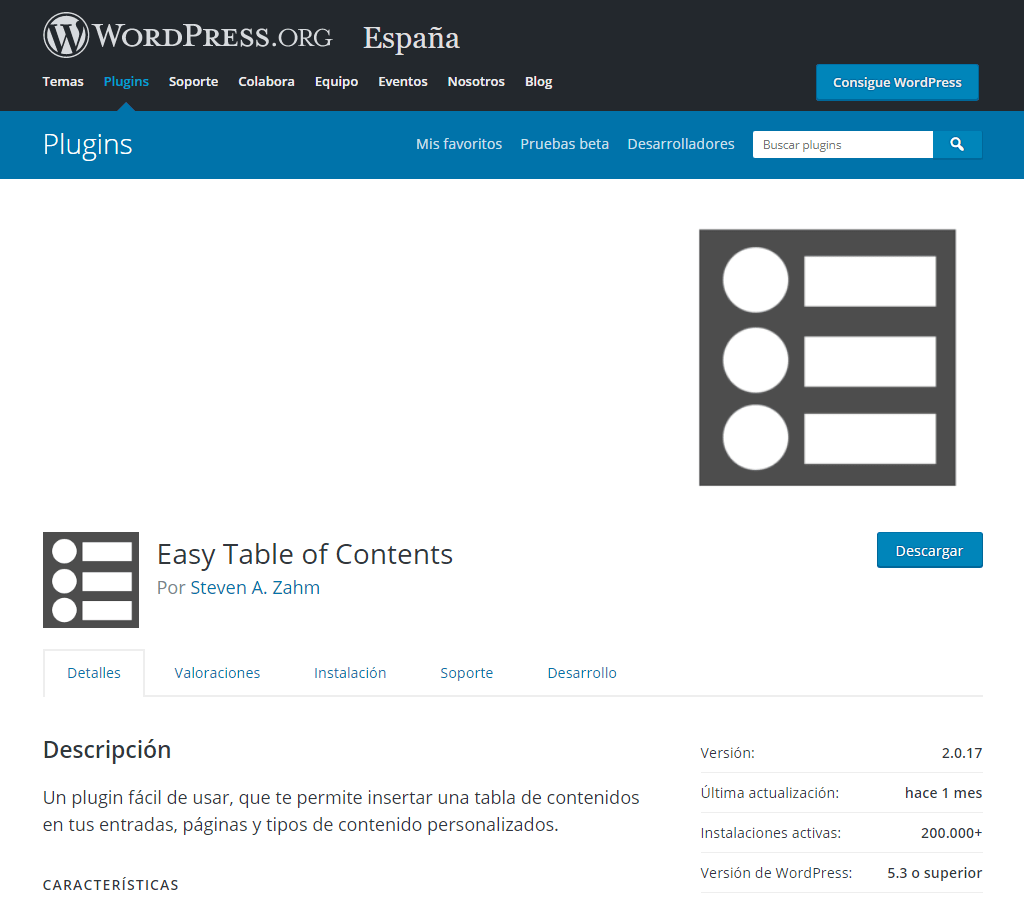This screenshot has height=899, width=1024.
Task: Visit the Pruebas beta link
Action: click(x=564, y=144)
